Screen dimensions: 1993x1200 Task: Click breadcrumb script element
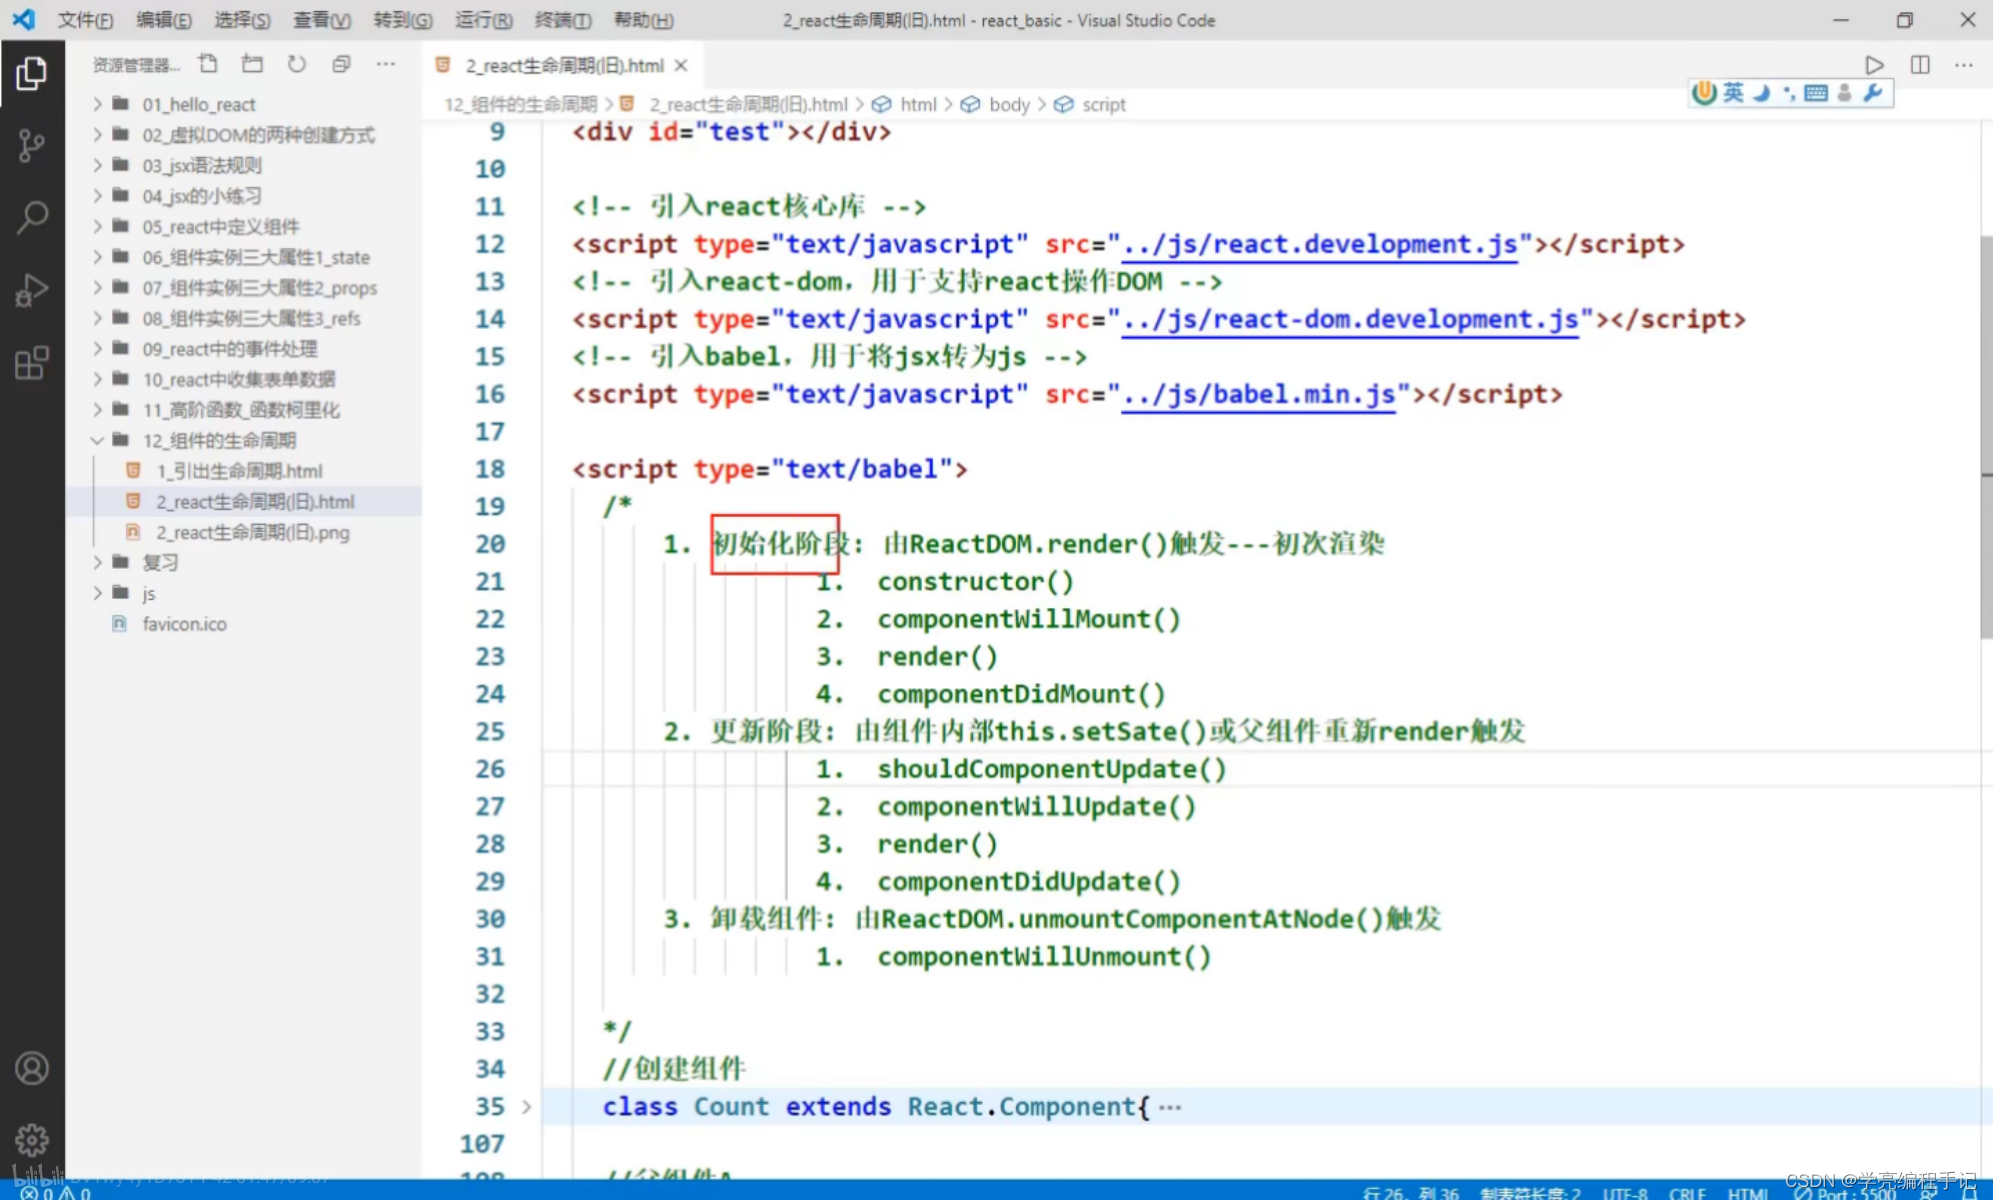tap(1103, 104)
